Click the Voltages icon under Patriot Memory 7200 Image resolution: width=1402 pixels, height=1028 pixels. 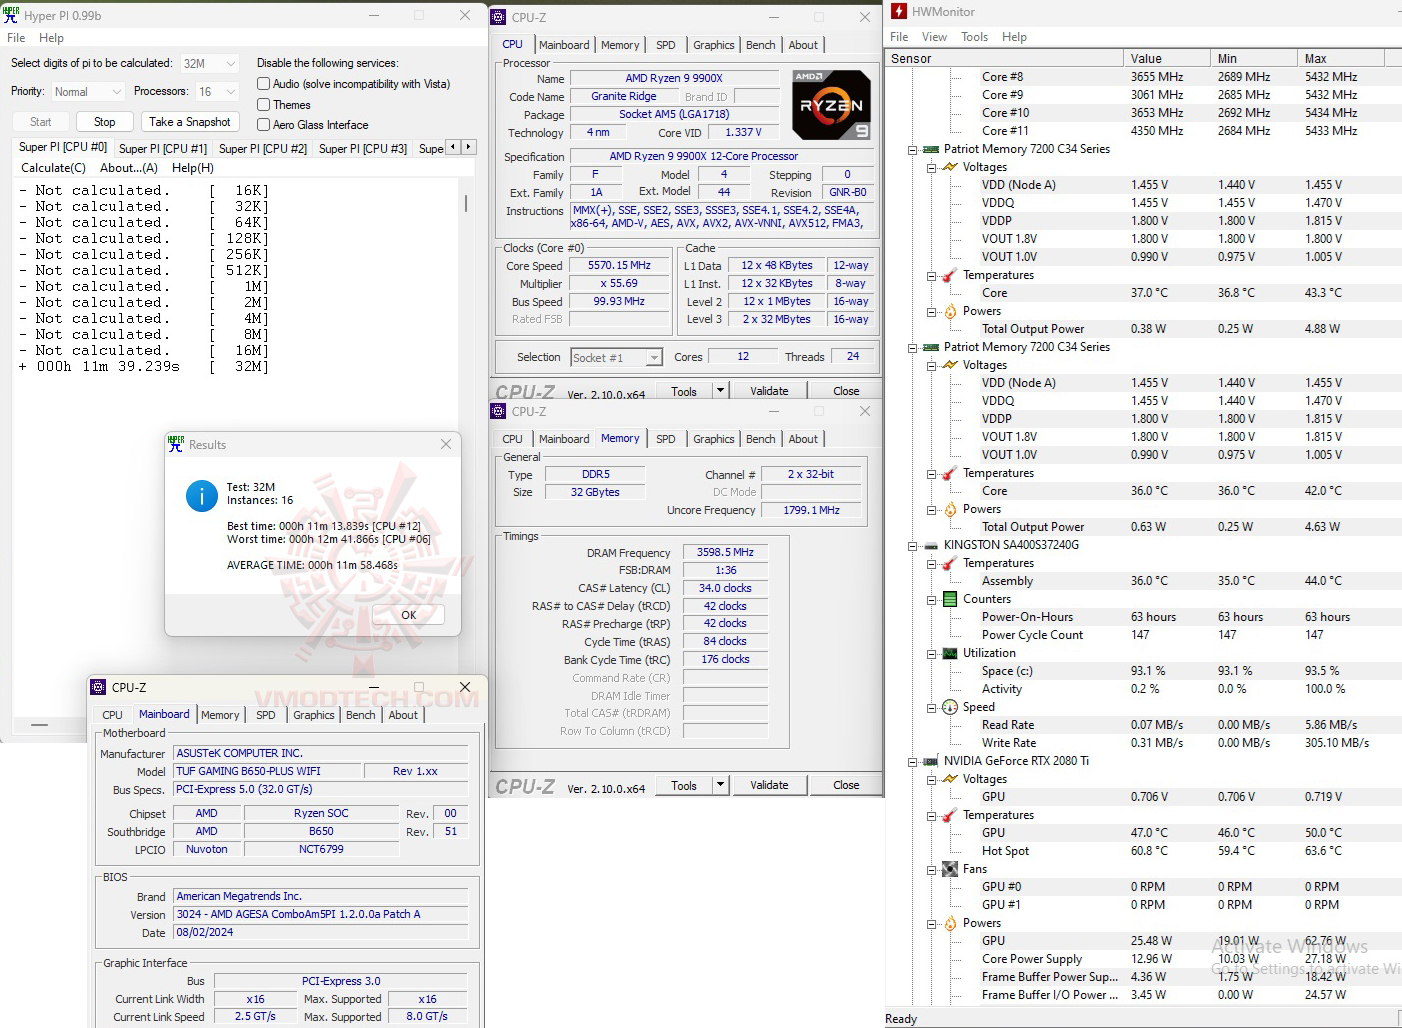click(x=950, y=166)
